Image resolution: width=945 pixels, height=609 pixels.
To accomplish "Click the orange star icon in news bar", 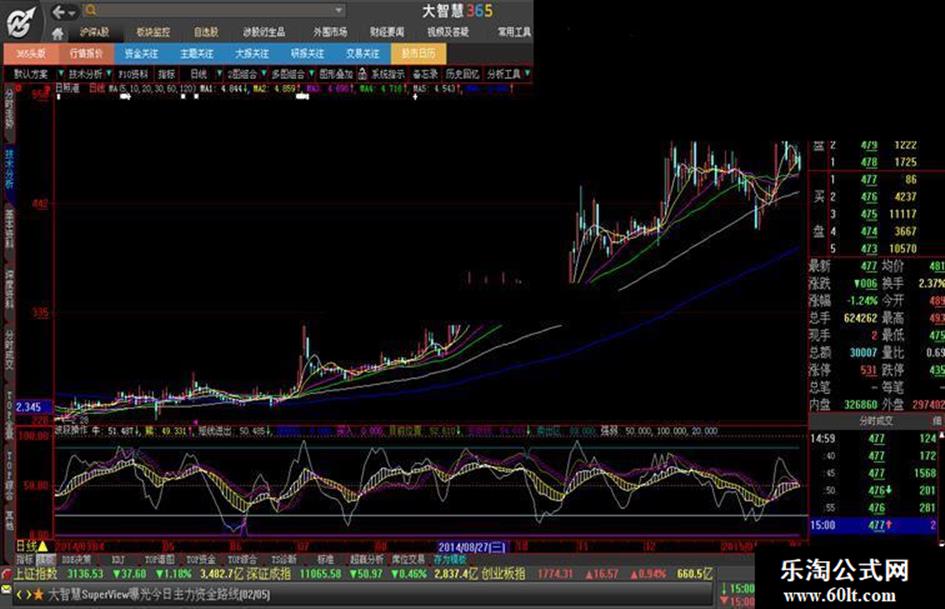I will point(39,595).
